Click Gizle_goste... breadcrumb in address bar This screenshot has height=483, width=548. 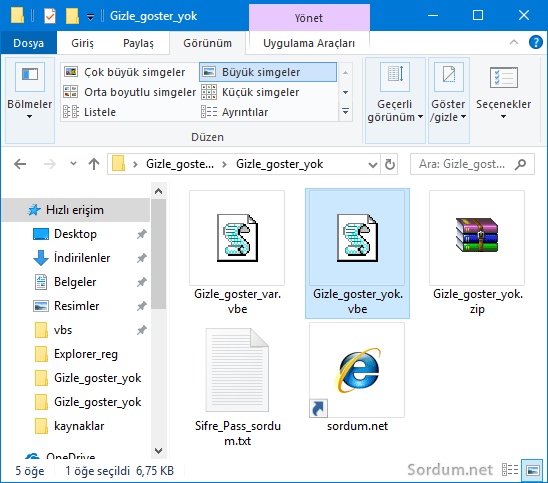pos(180,164)
